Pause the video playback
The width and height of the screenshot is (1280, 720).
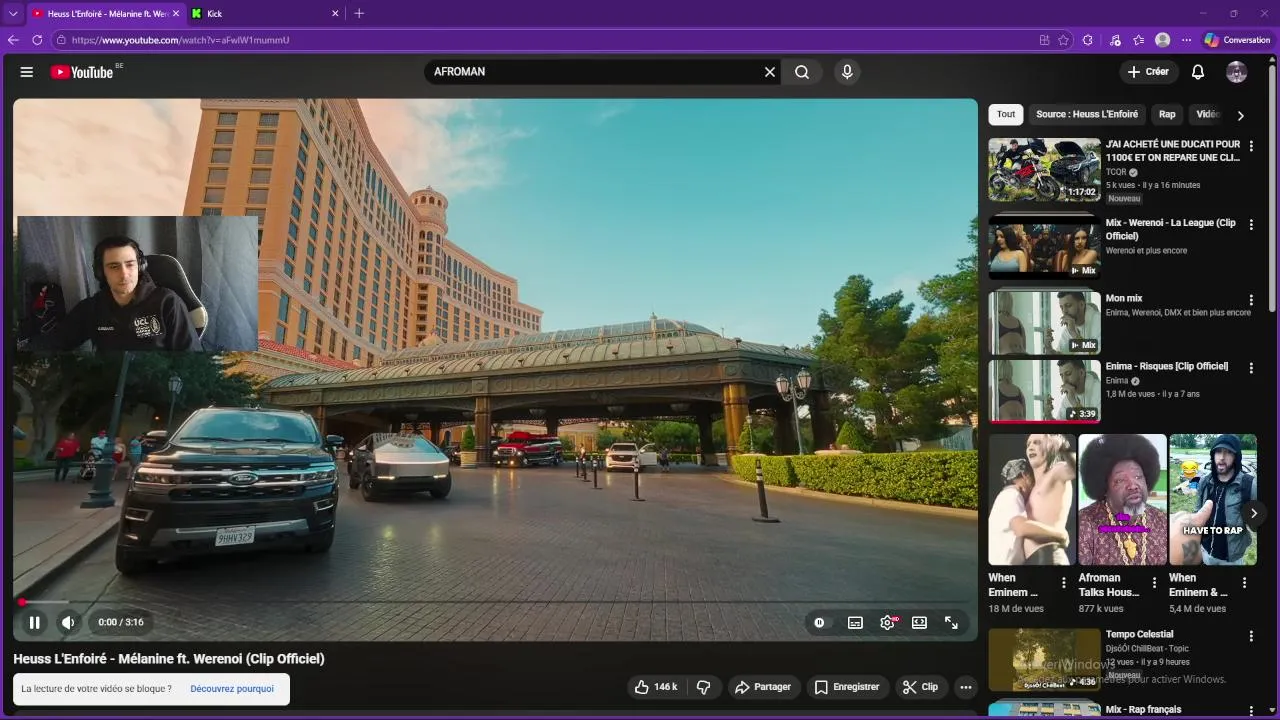point(35,622)
